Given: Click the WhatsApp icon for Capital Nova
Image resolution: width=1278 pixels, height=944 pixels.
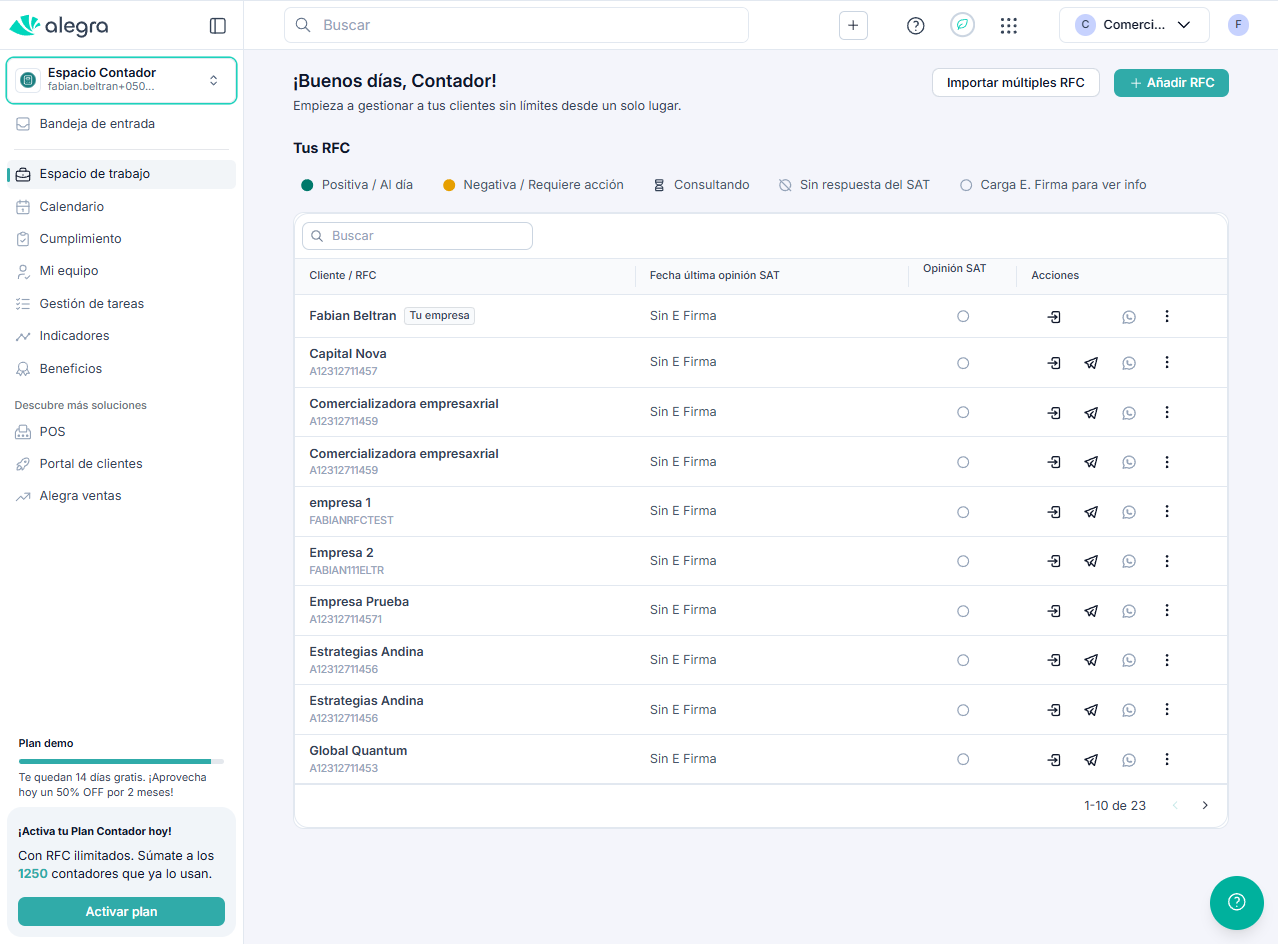Looking at the screenshot, I should 1129,363.
